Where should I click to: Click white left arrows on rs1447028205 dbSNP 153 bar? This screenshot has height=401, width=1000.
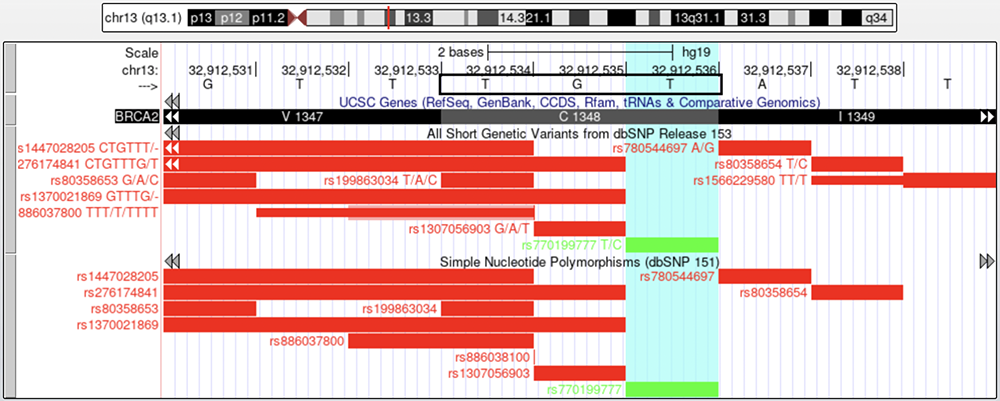173,148
